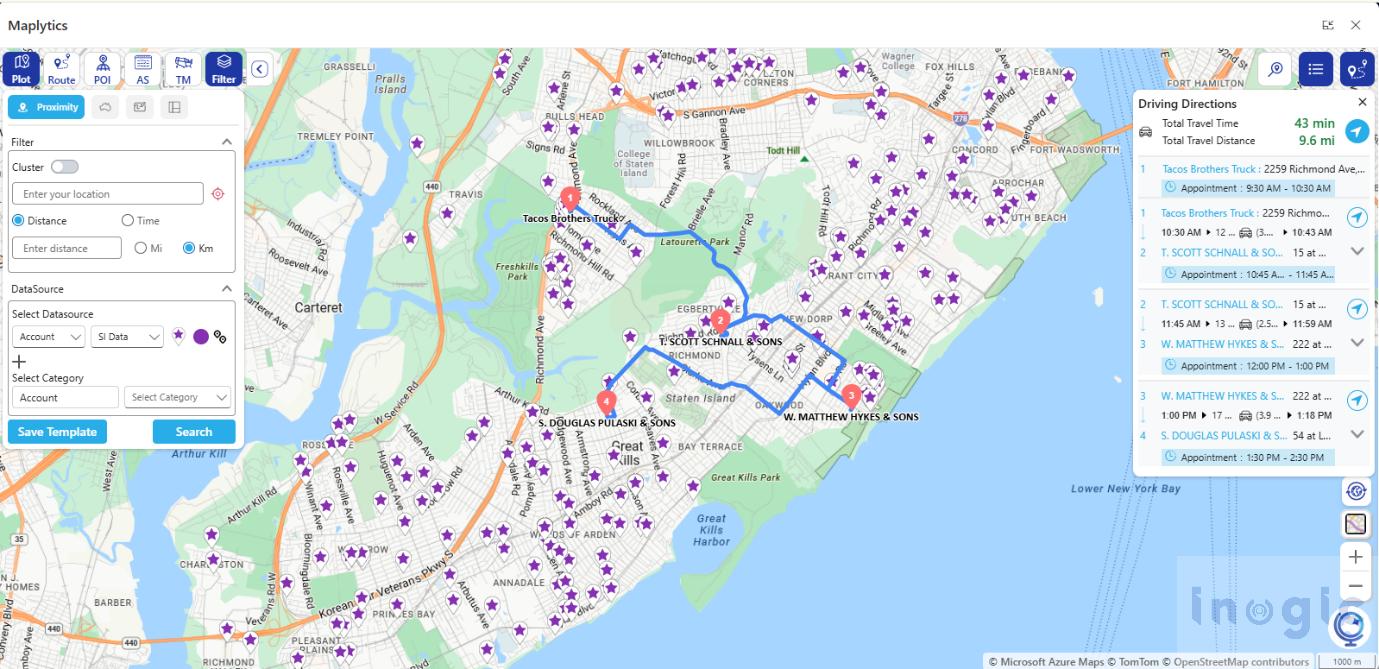This screenshot has width=1379, height=669.
Task: Open the Select Category dropdown
Action: pos(177,397)
